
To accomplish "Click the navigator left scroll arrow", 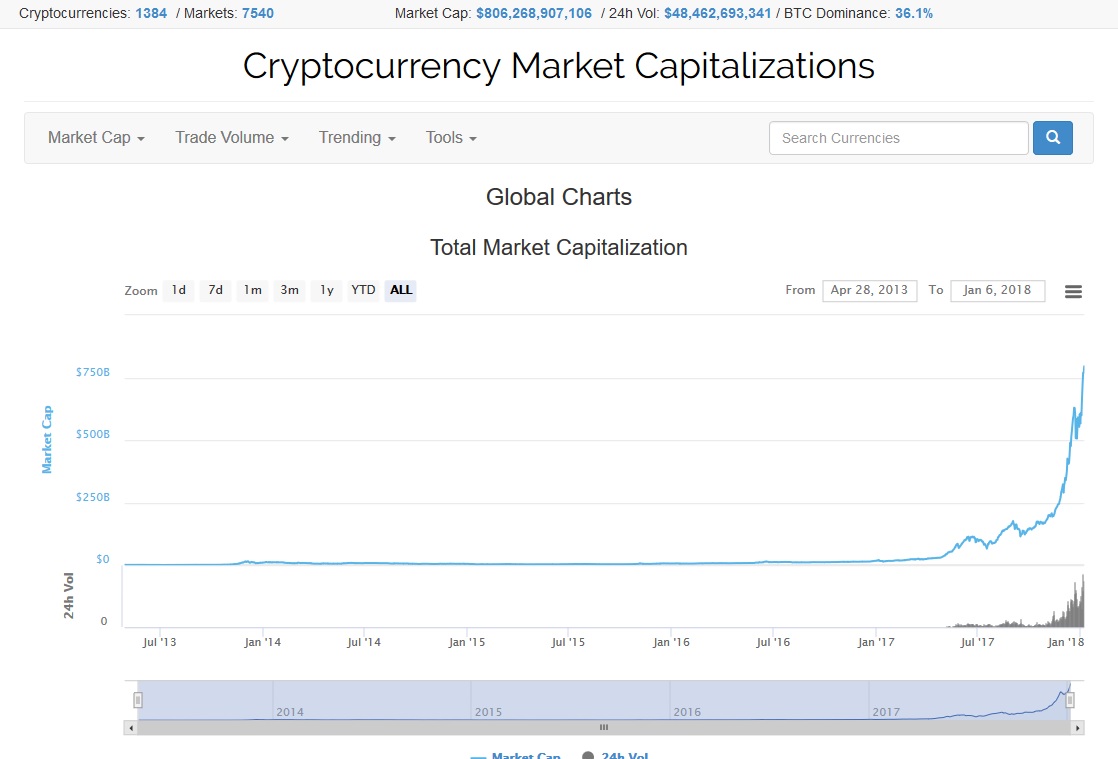I will [130, 728].
